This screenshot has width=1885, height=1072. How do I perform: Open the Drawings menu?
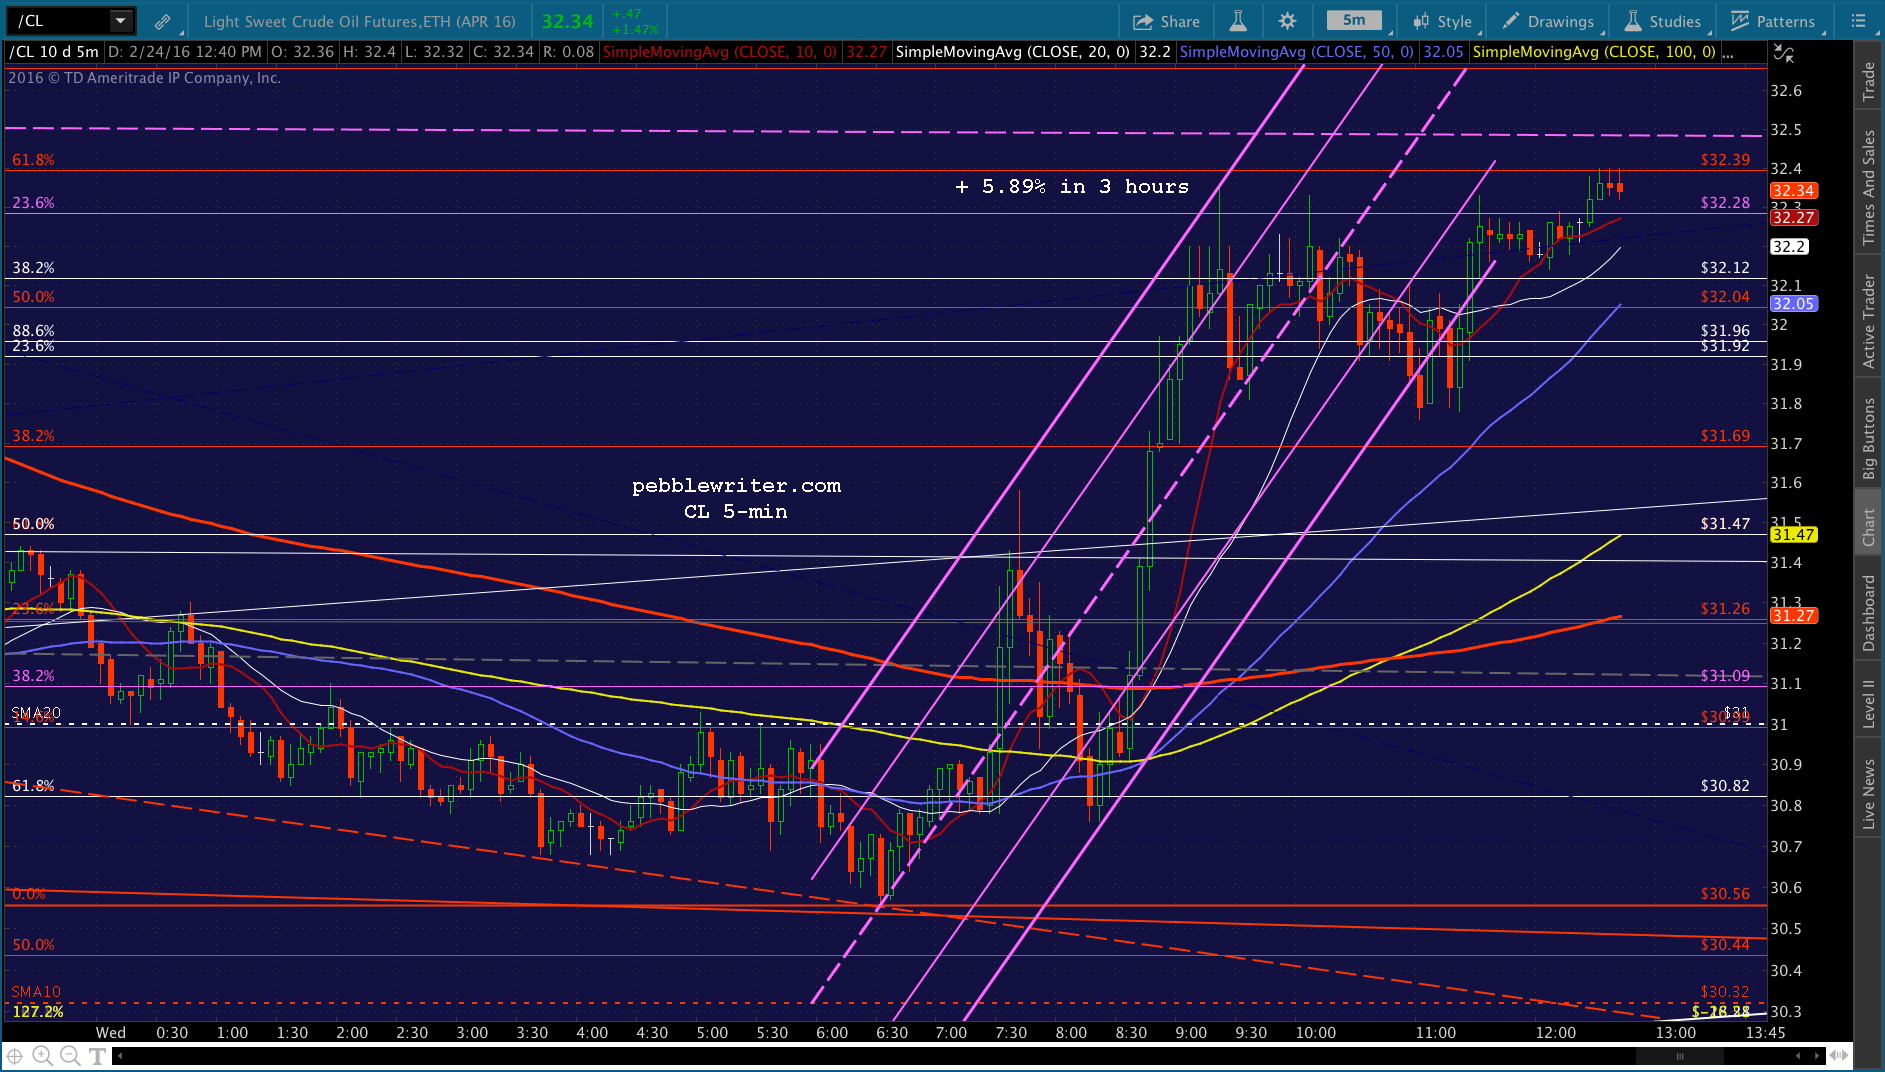click(x=1548, y=21)
